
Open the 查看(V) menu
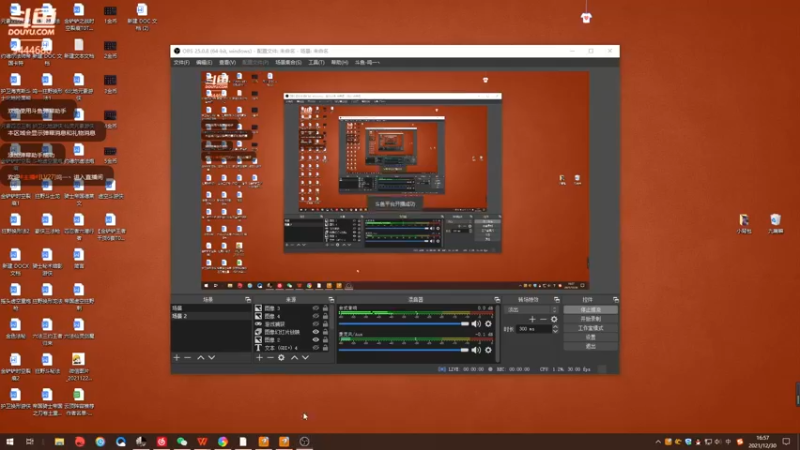[228, 62]
